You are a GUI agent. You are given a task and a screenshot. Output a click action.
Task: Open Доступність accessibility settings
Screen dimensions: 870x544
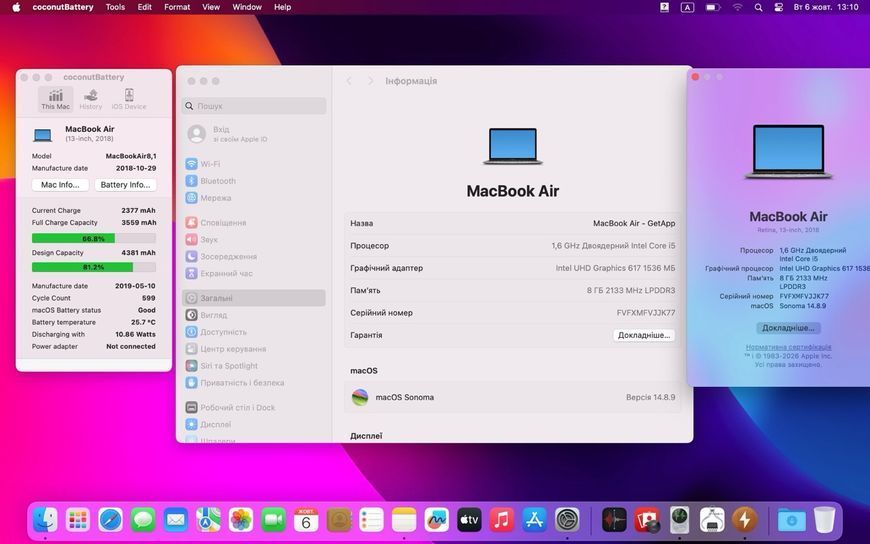coord(254,332)
